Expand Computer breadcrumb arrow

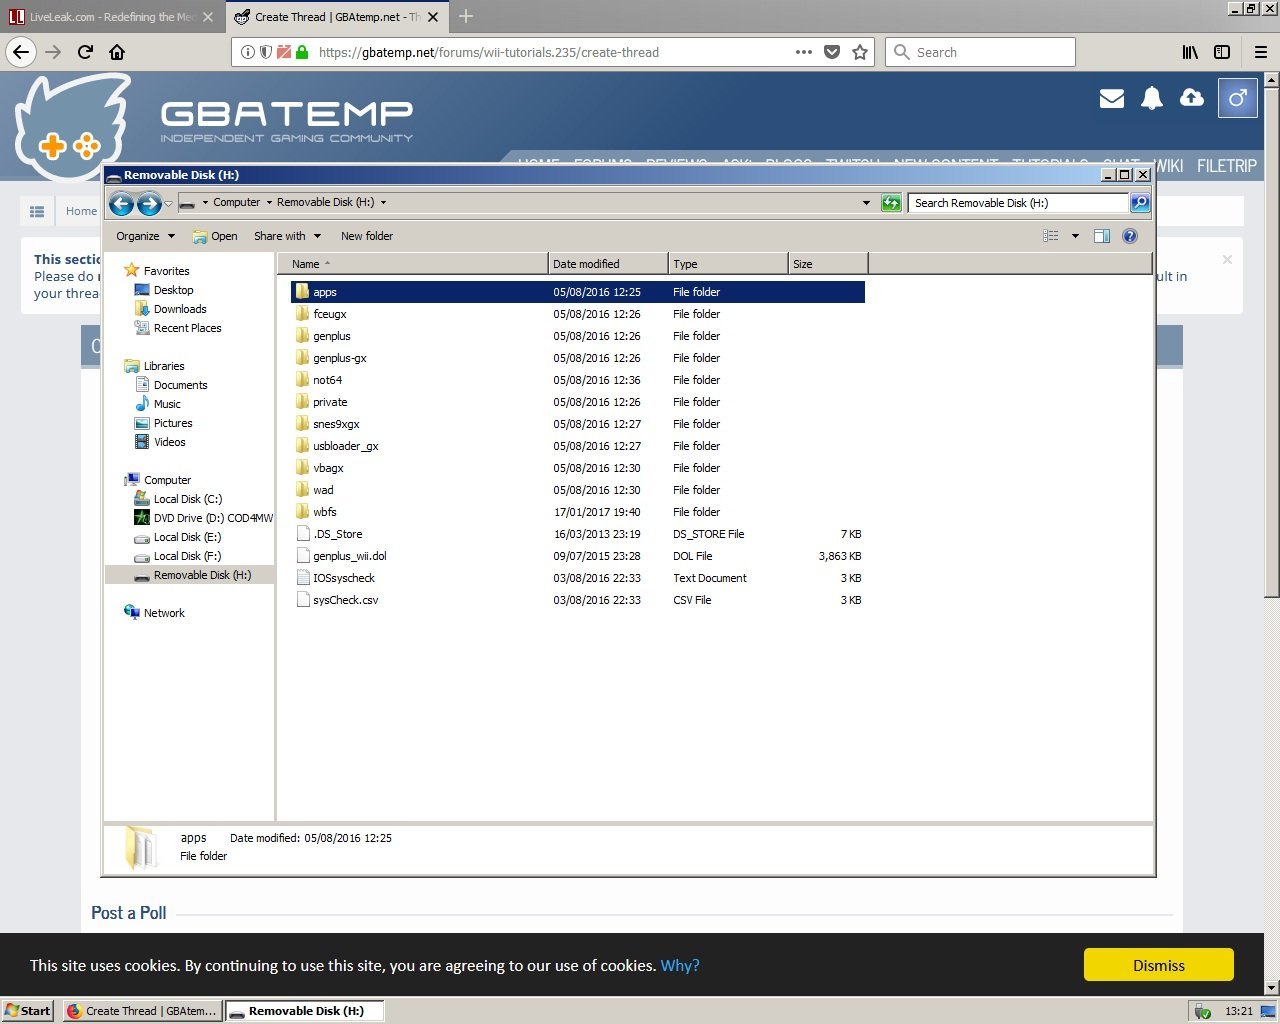[x=269, y=202]
